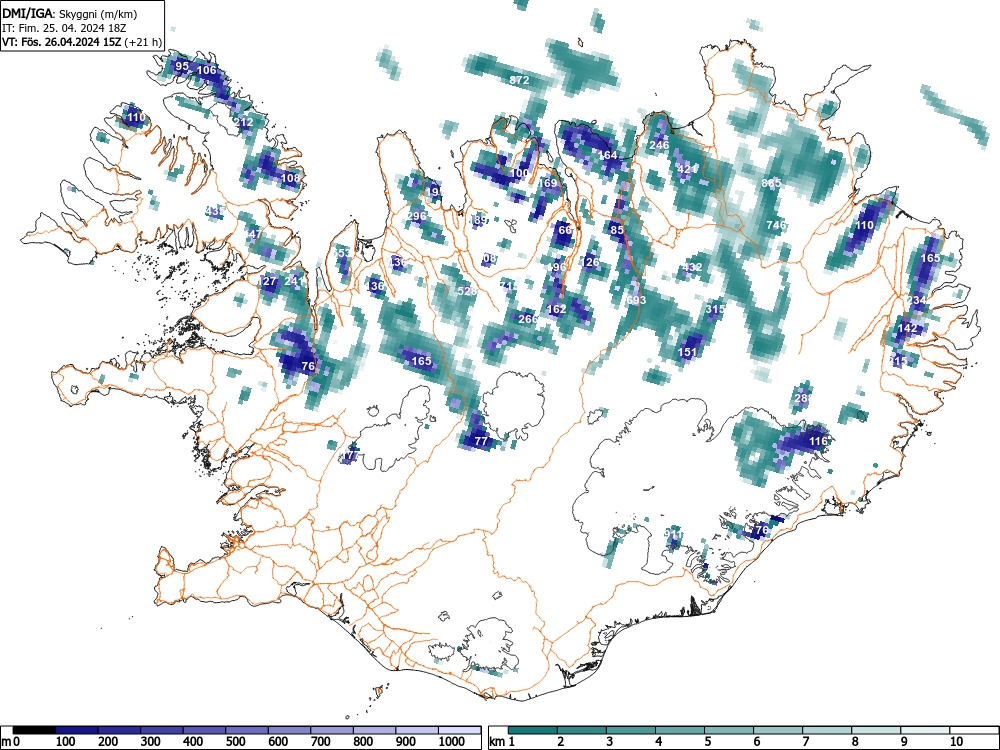Screen dimensions: 1000x750
Task: Click the 'km' unit label on the legend
Action: coord(497,742)
